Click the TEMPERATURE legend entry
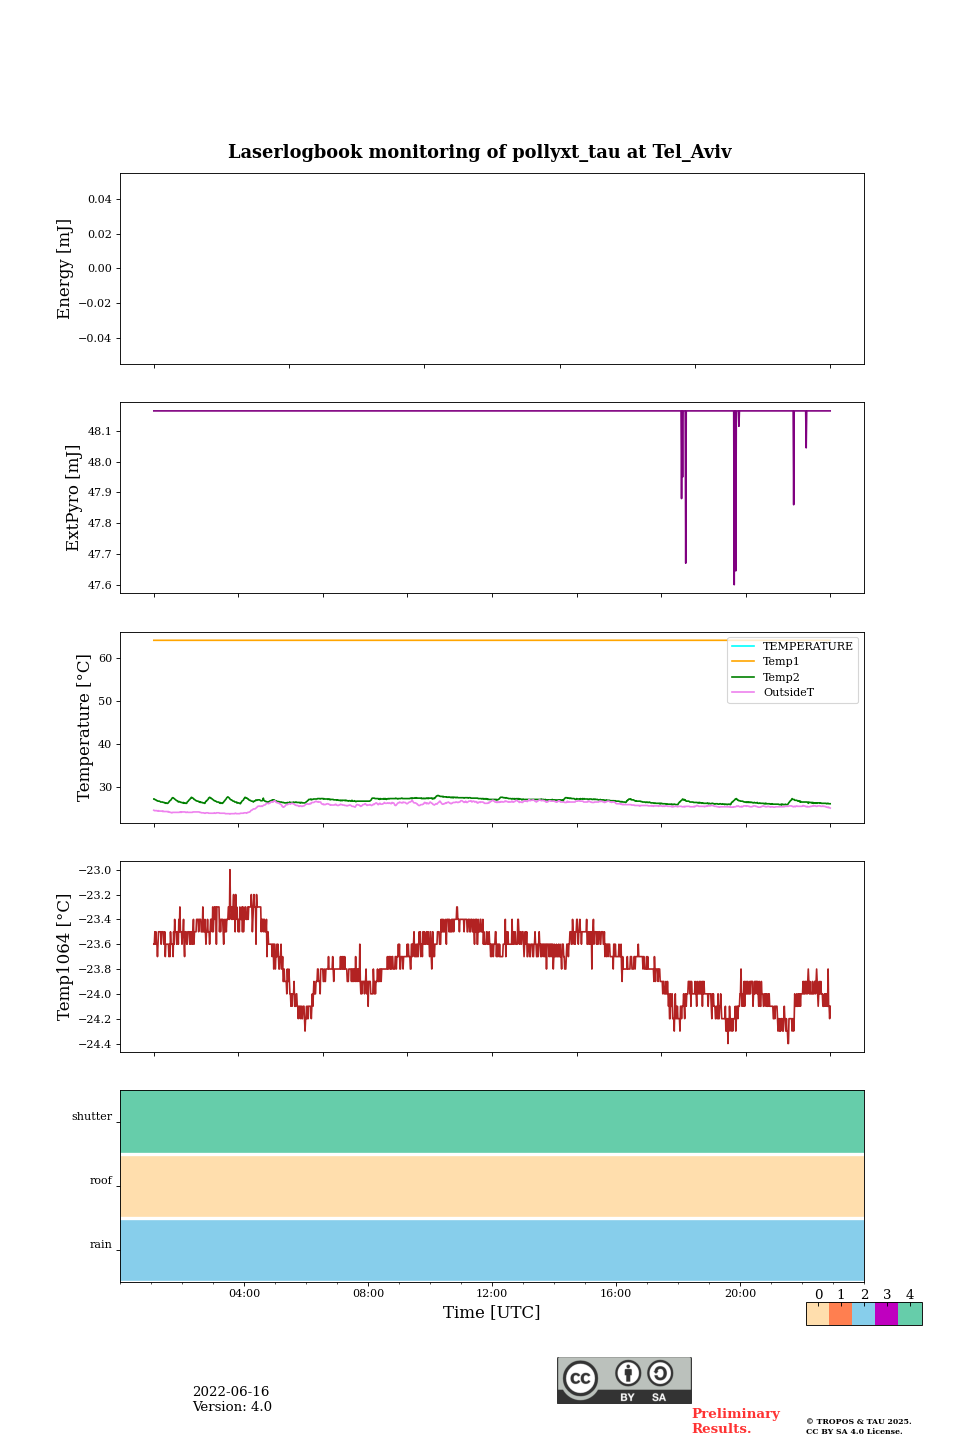Viewport: 960px width, 1440px height. click(x=792, y=646)
